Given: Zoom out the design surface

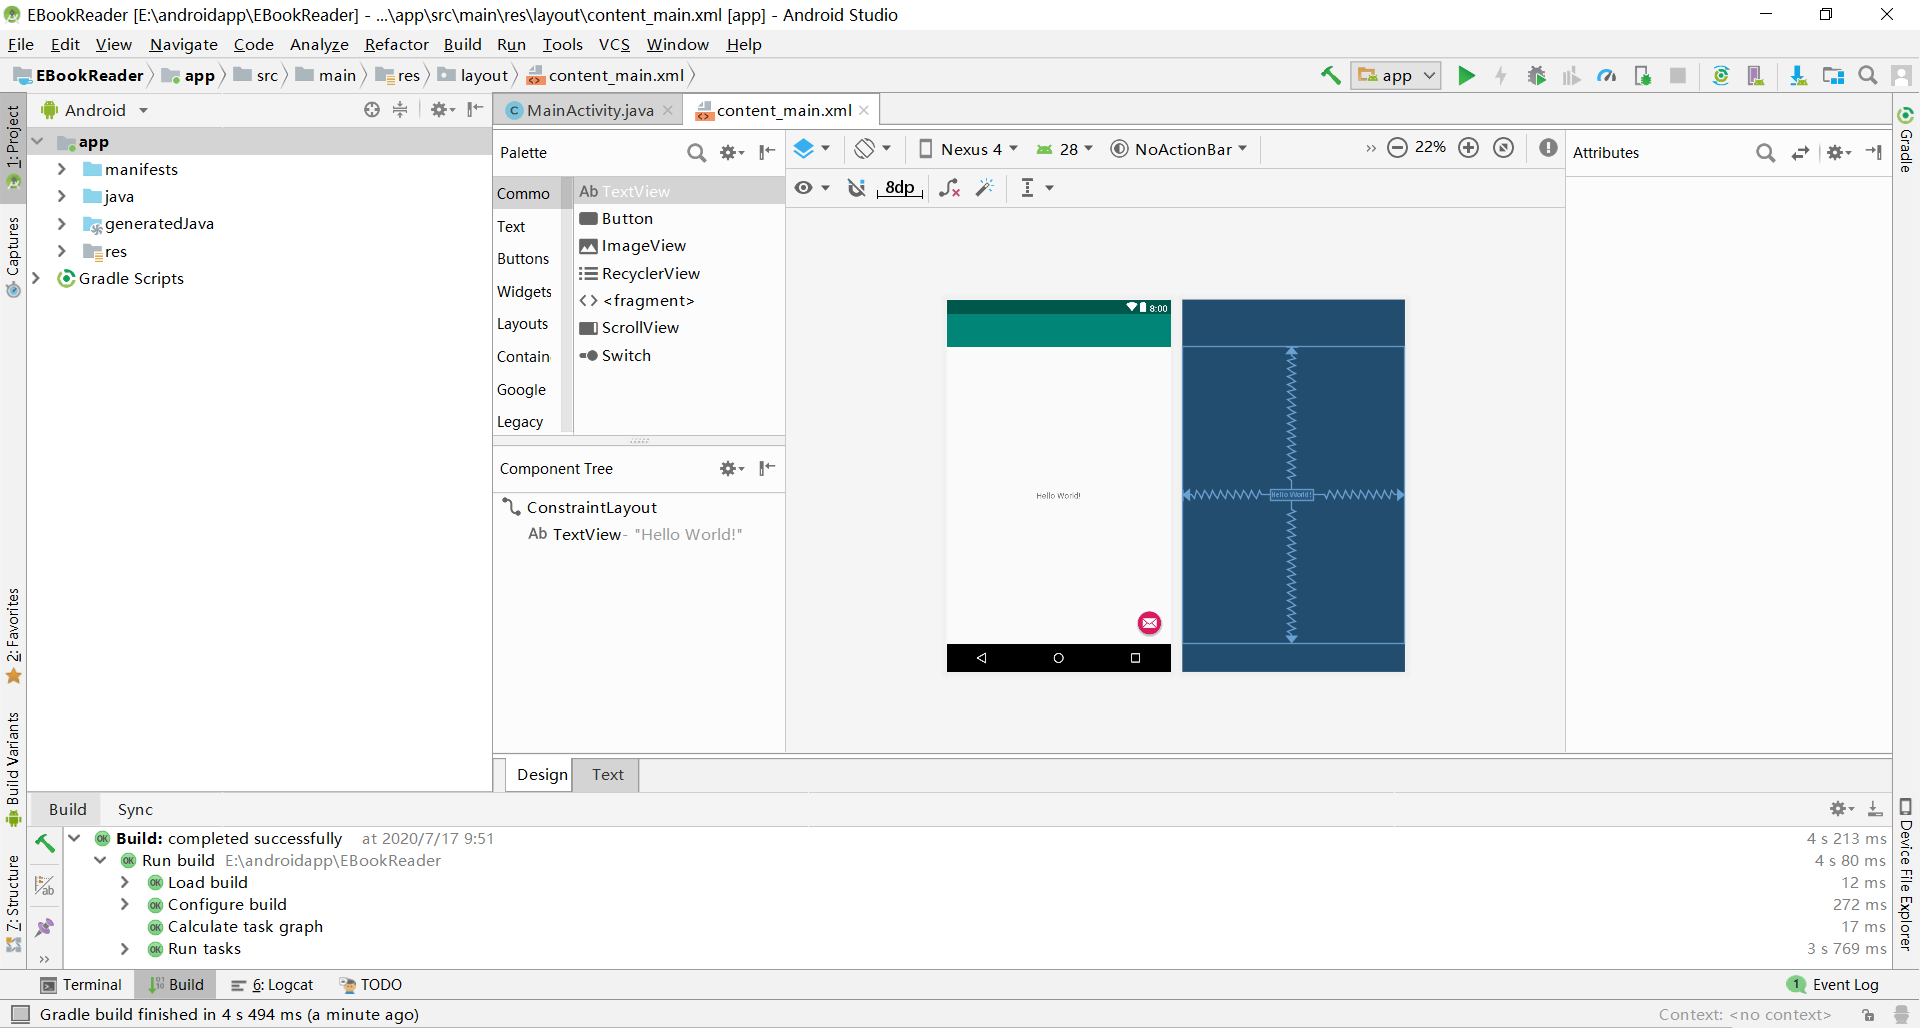Looking at the screenshot, I should pos(1398,148).
